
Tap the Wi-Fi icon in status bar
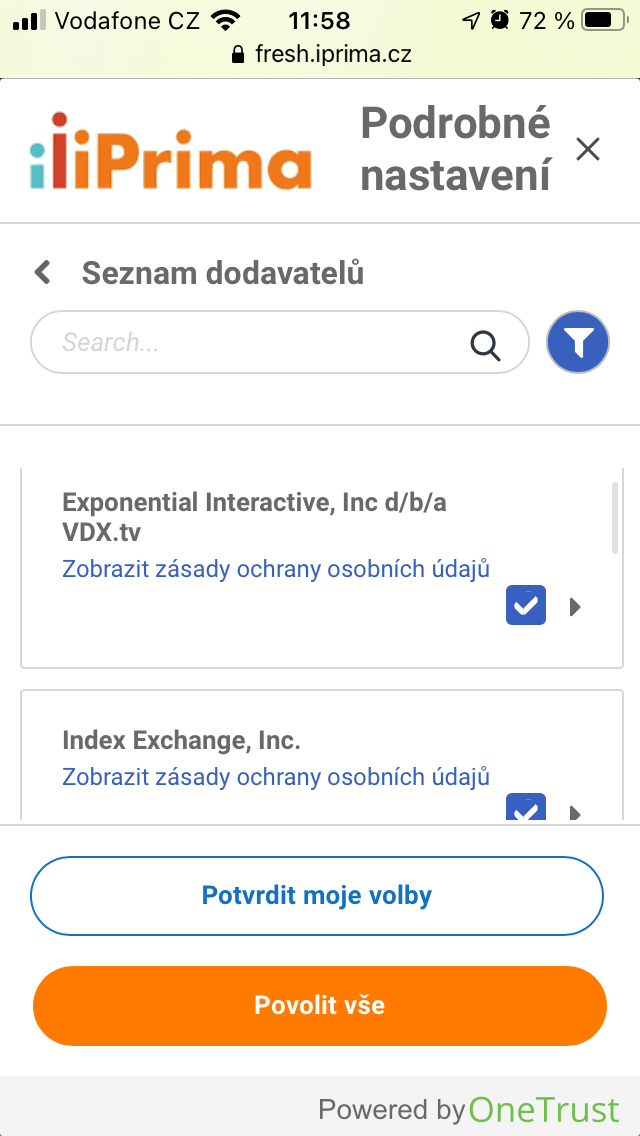227,20
